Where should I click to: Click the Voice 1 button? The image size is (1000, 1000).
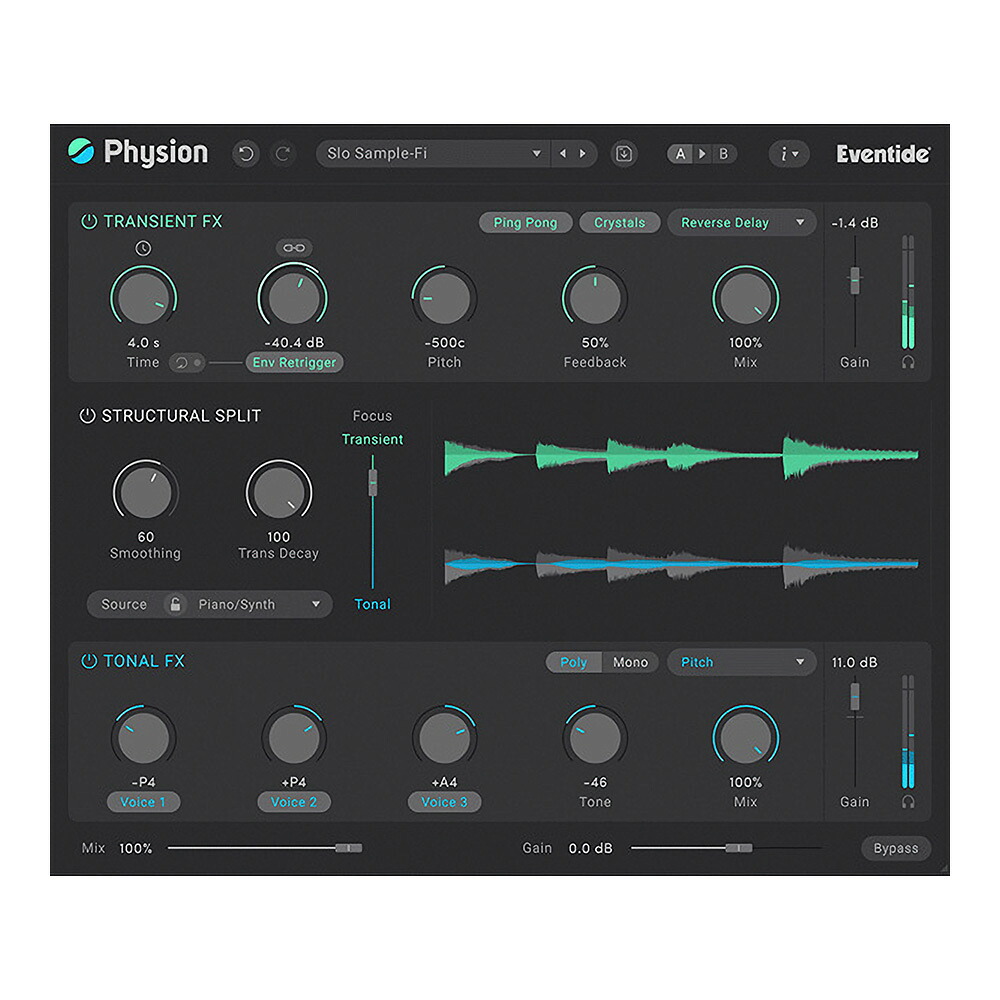pos(143,802)
